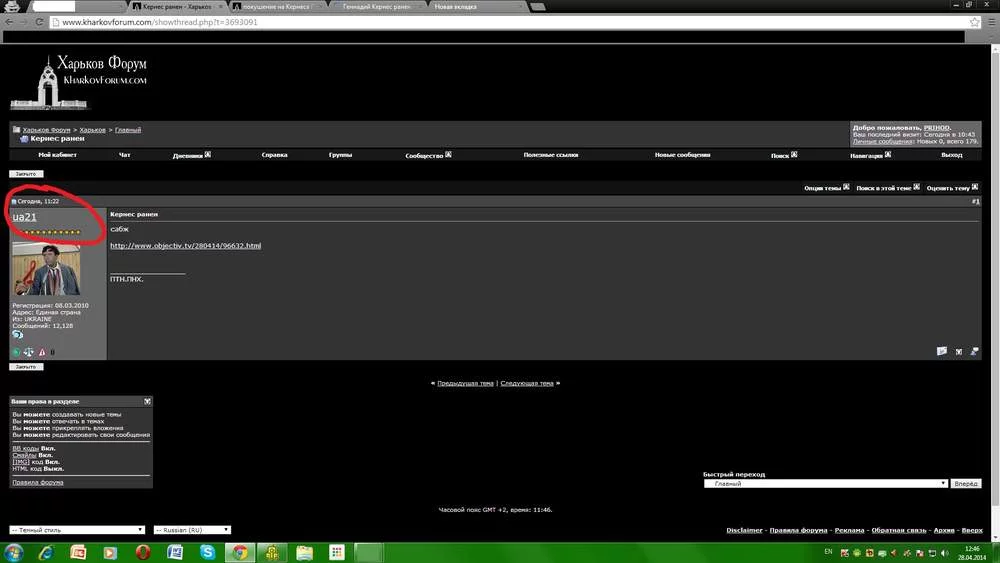Click the blue awards badge under Сообщений
This screenshot has width=1000, height=563.
coord(17,335)
